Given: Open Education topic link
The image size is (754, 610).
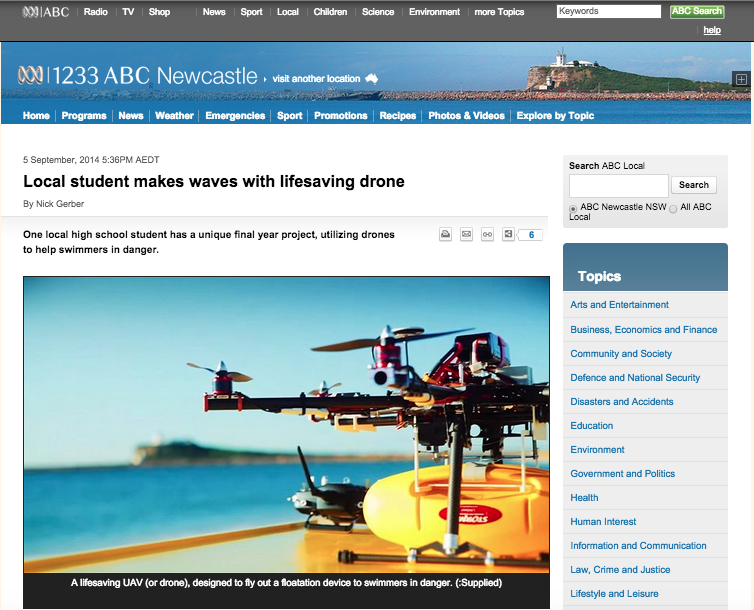Looking at the screenshot, I should point(591,426).
